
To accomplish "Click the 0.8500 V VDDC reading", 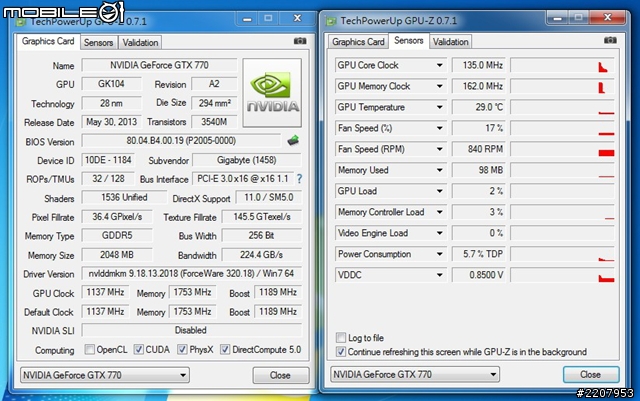I will (x=478, y=275).
